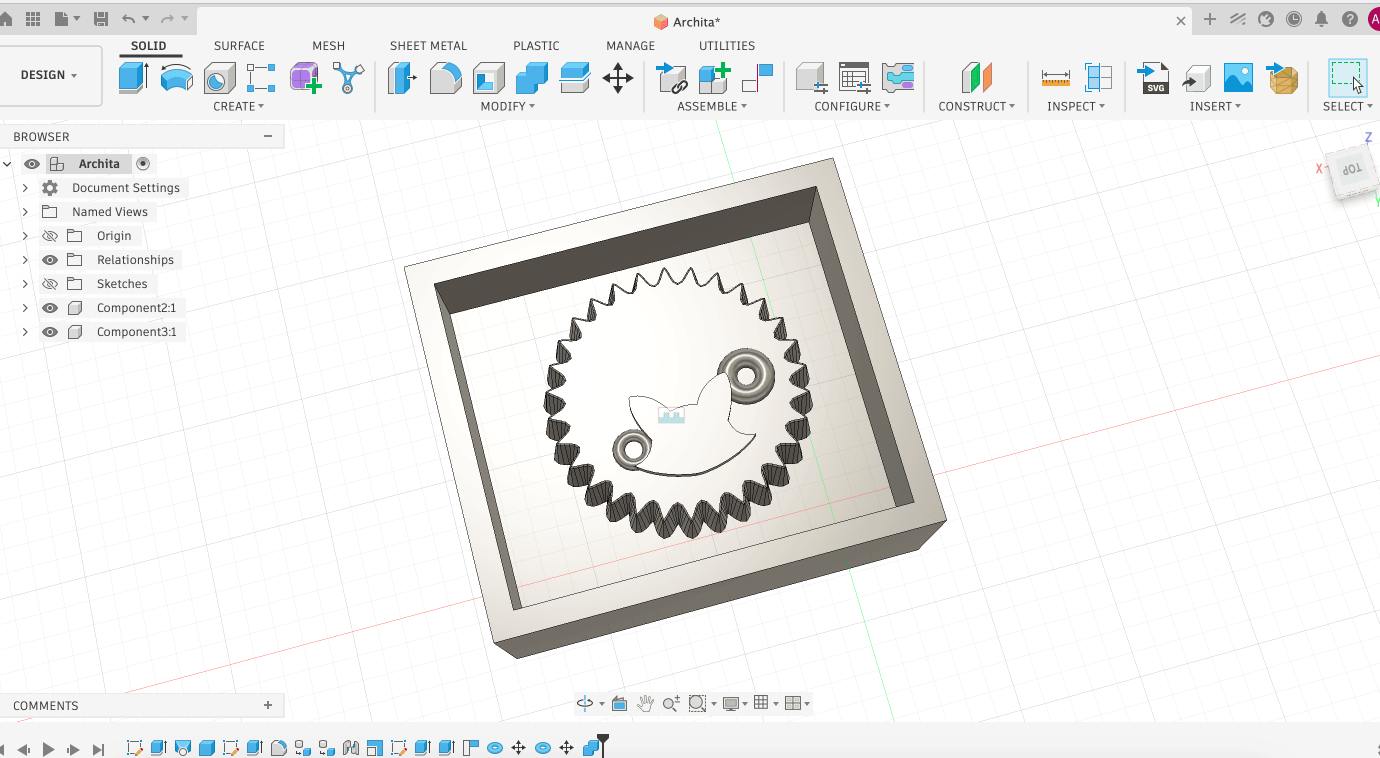This screenshot has width=1380, height=758.
Task: Click the ViewCube top face
Action: point(1351,170)
